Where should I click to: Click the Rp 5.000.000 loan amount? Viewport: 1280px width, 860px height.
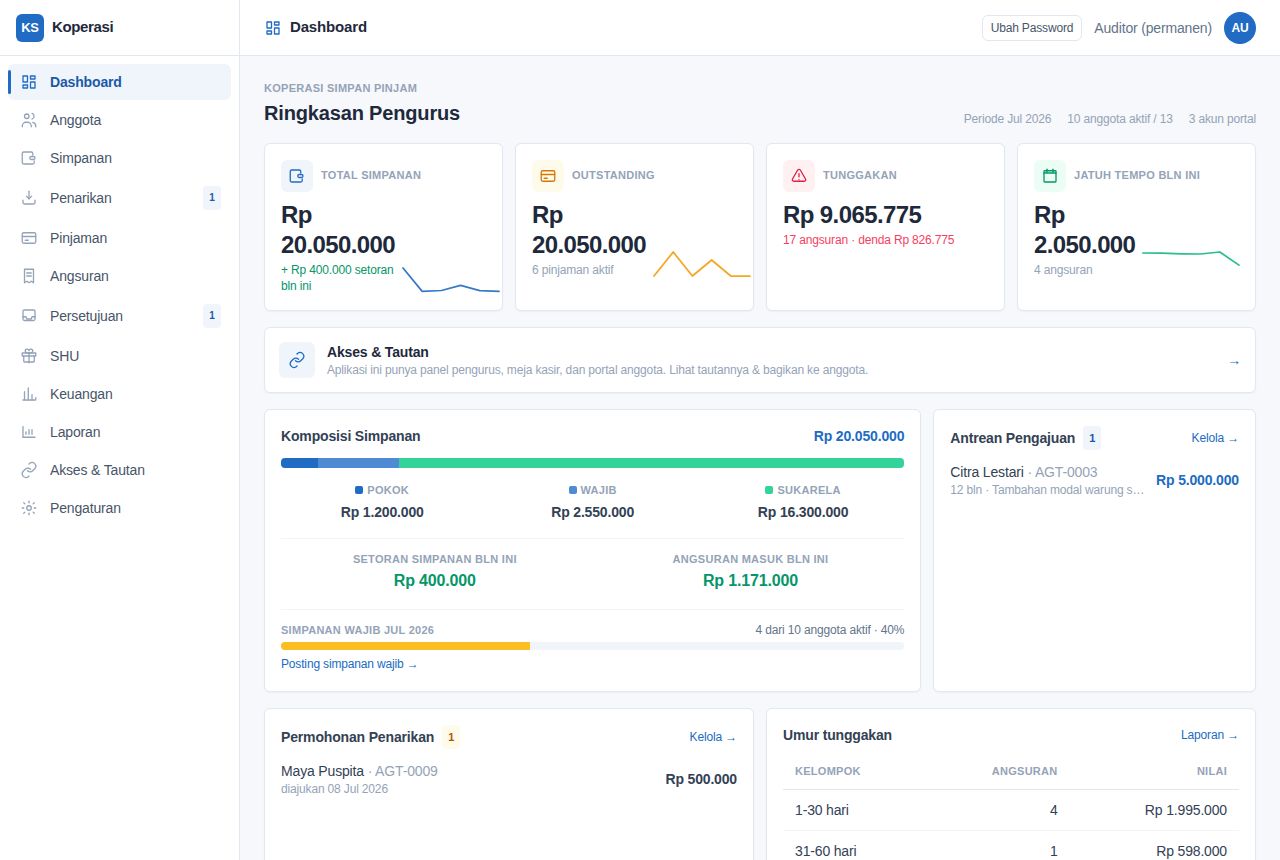1197,480
